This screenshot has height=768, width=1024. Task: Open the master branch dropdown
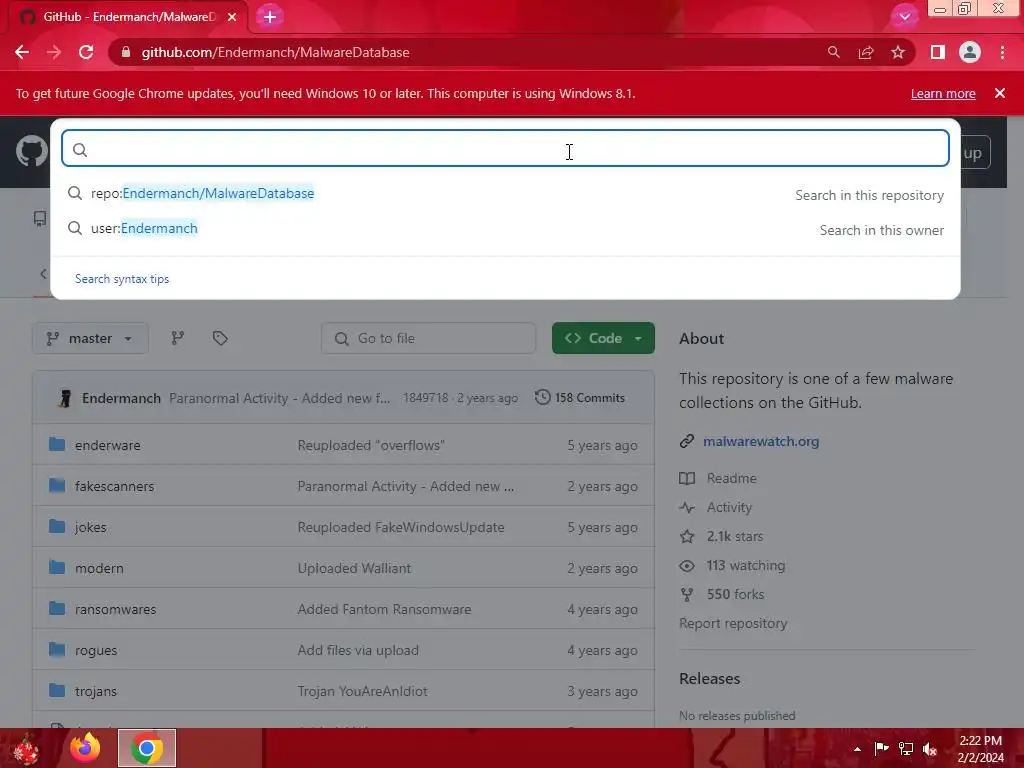click(90, 338)
